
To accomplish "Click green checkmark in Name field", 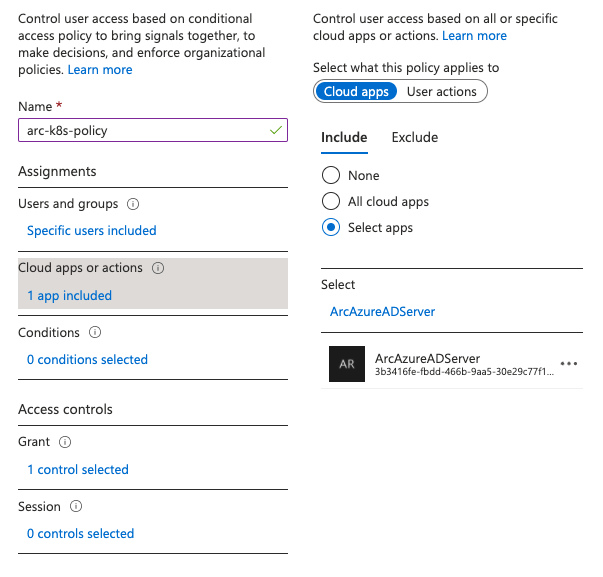I will coord(276,131).
